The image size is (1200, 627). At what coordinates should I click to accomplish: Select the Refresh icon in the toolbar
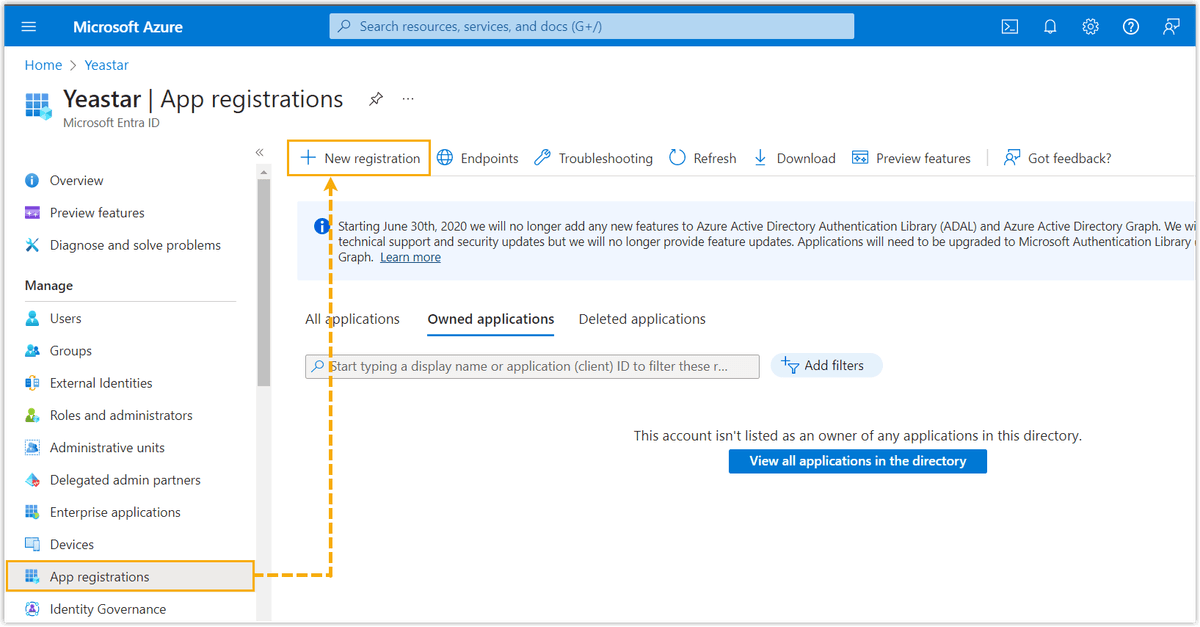(x=703, y=157)
